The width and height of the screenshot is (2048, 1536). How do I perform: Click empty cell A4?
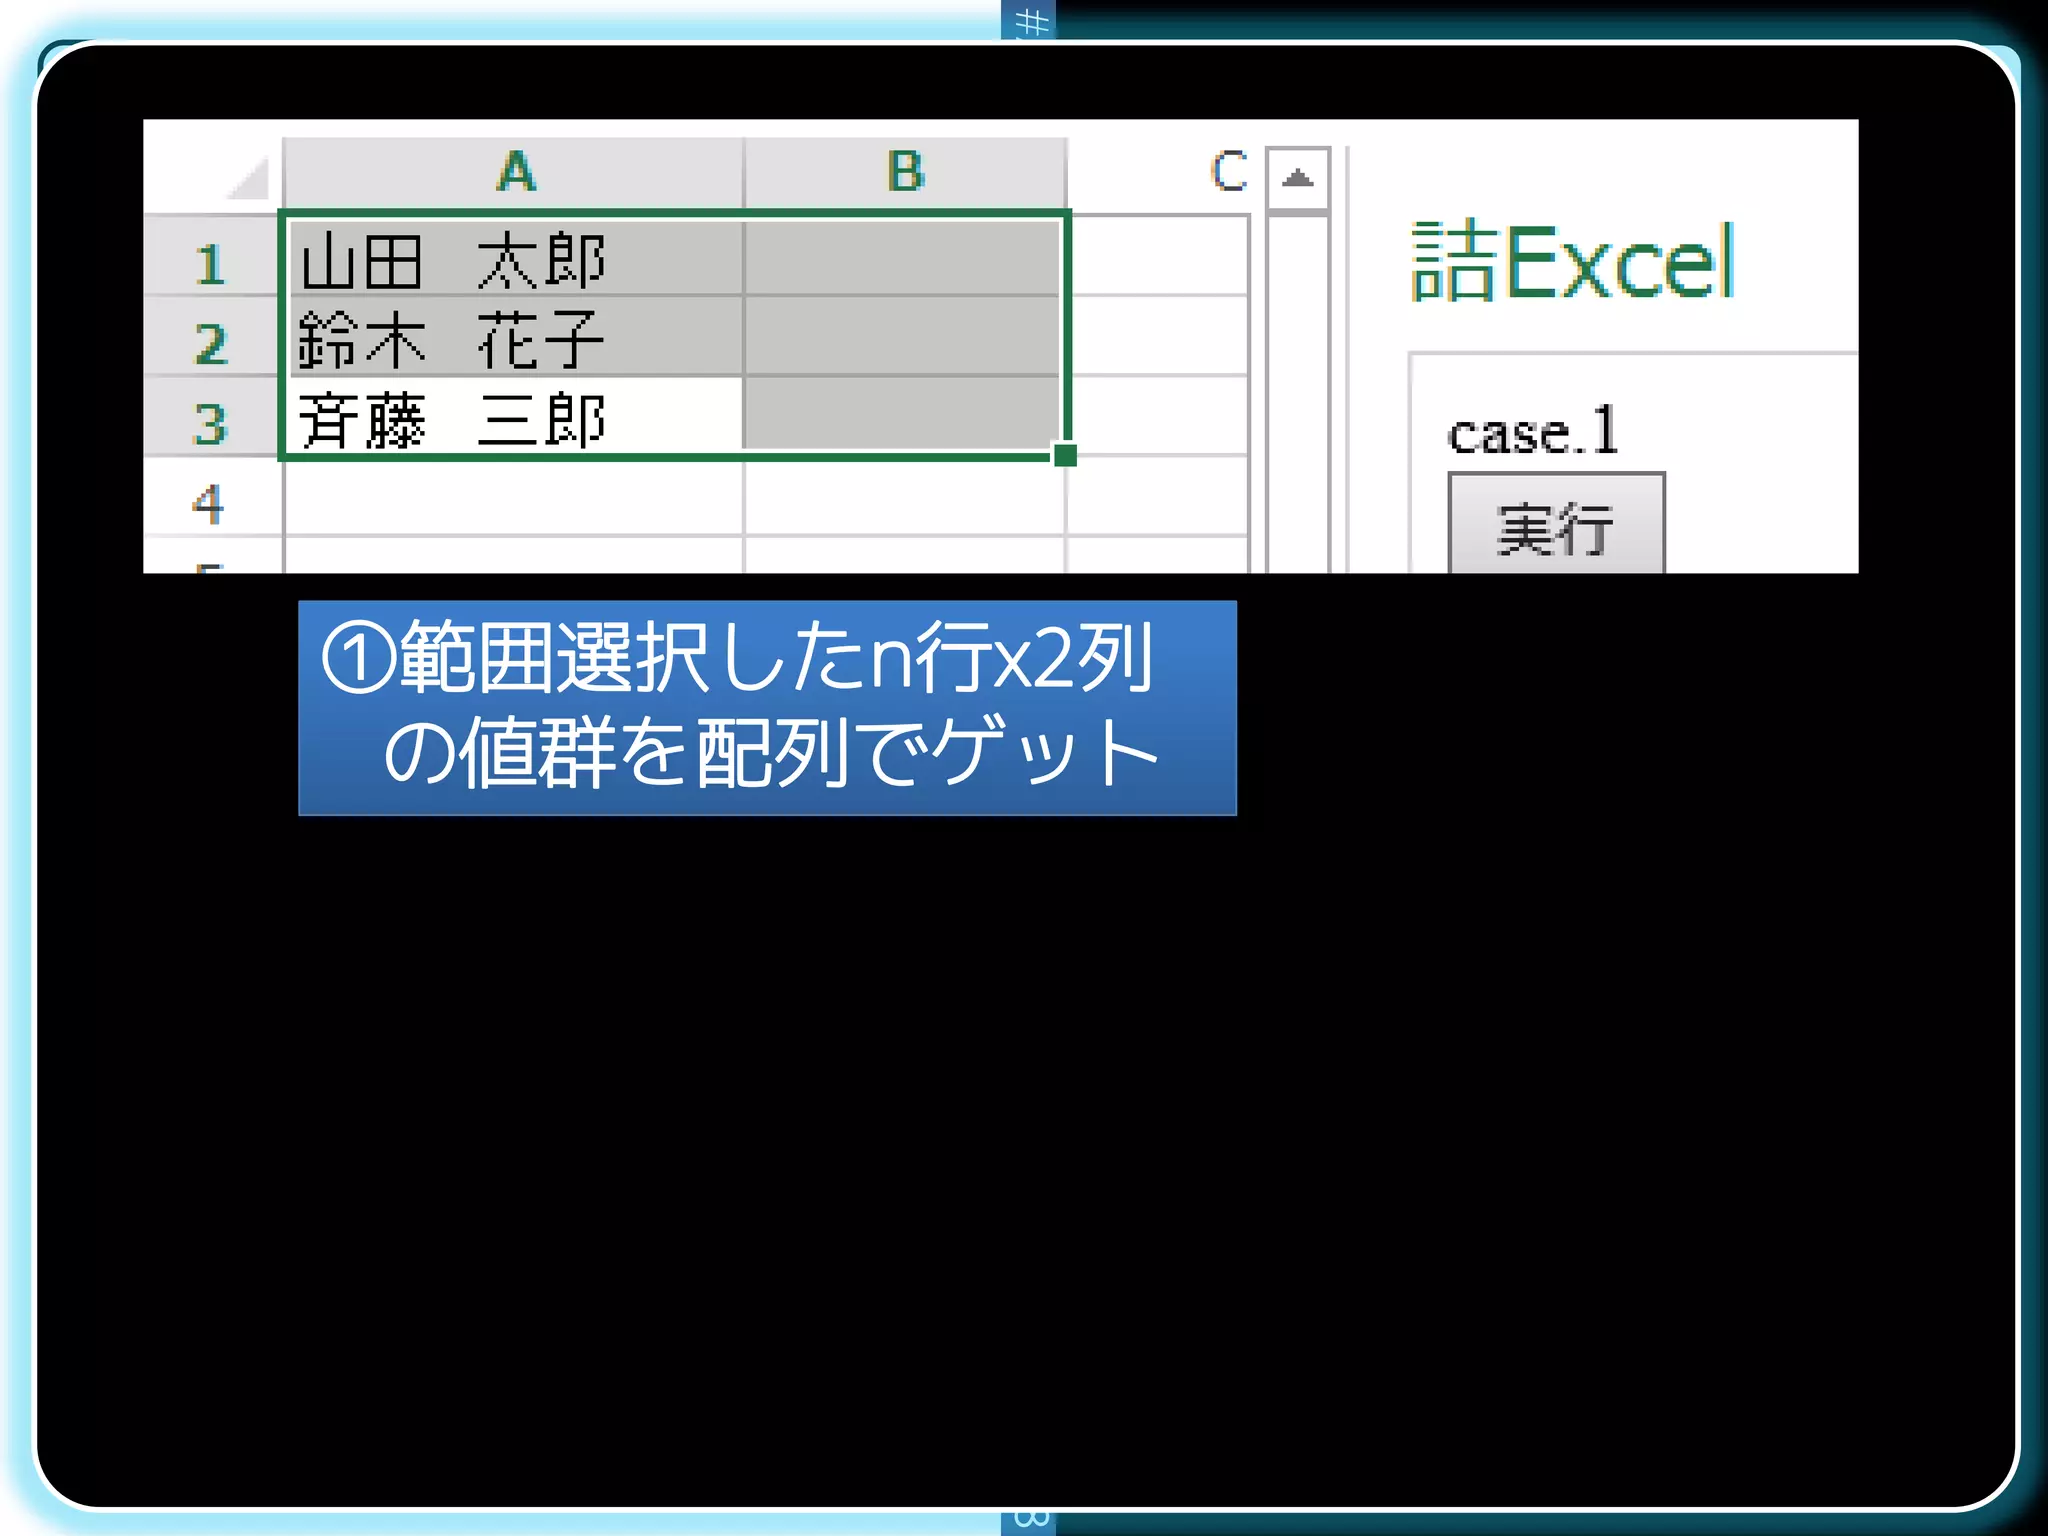515,497
